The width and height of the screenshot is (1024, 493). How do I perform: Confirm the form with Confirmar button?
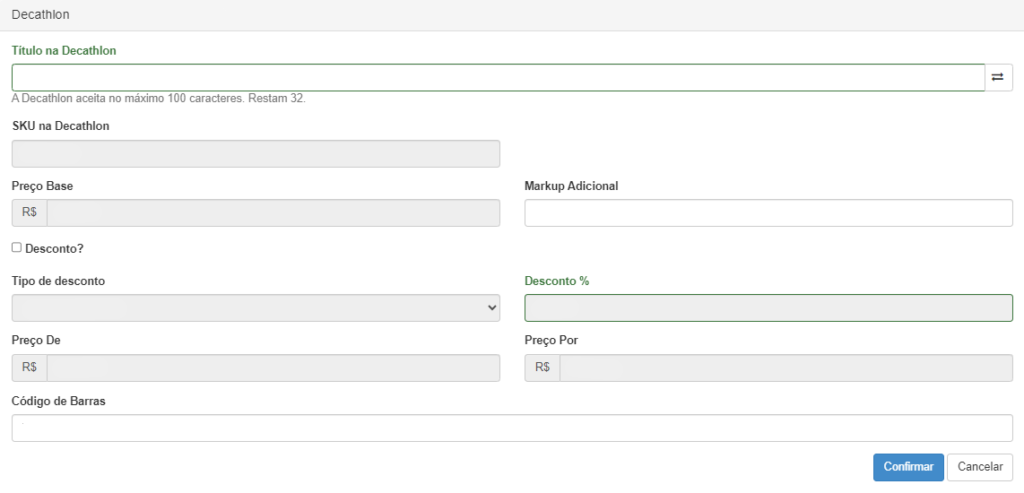(x=908, y=467)
